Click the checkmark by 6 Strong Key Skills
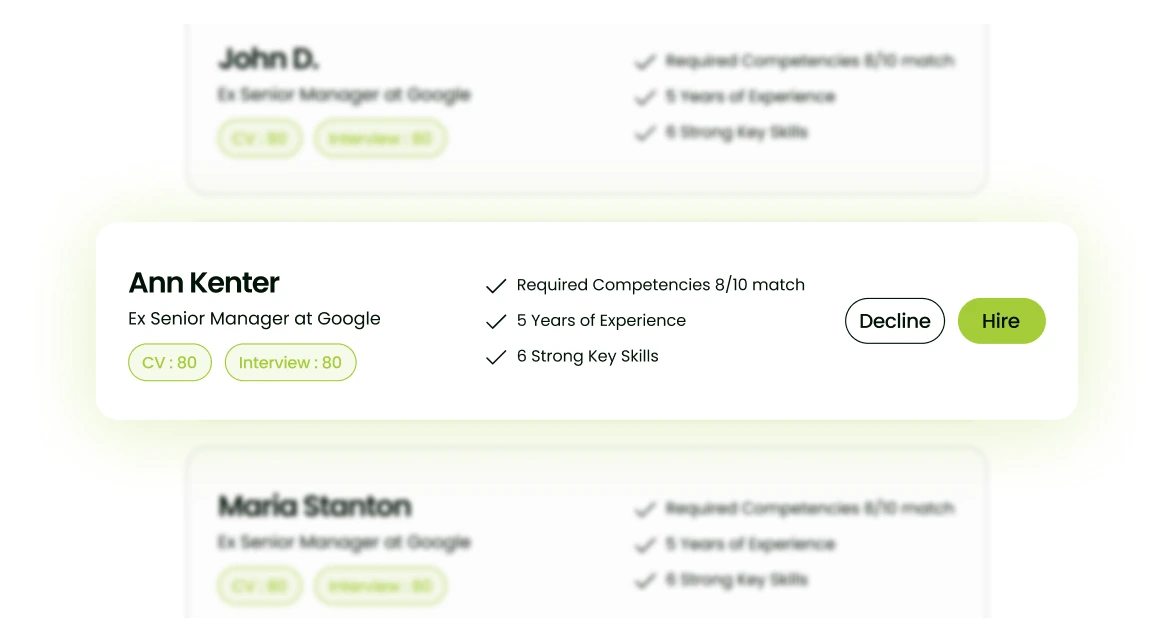Viewport: 1176px width, 640px height. point(496,357)
